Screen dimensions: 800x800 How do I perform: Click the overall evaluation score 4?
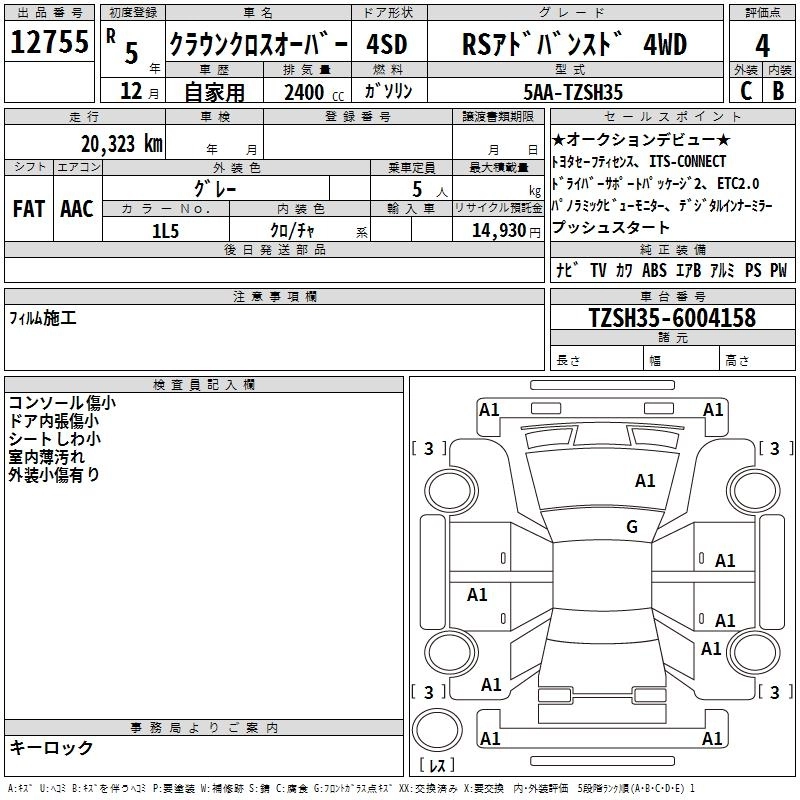click(762, 45)
